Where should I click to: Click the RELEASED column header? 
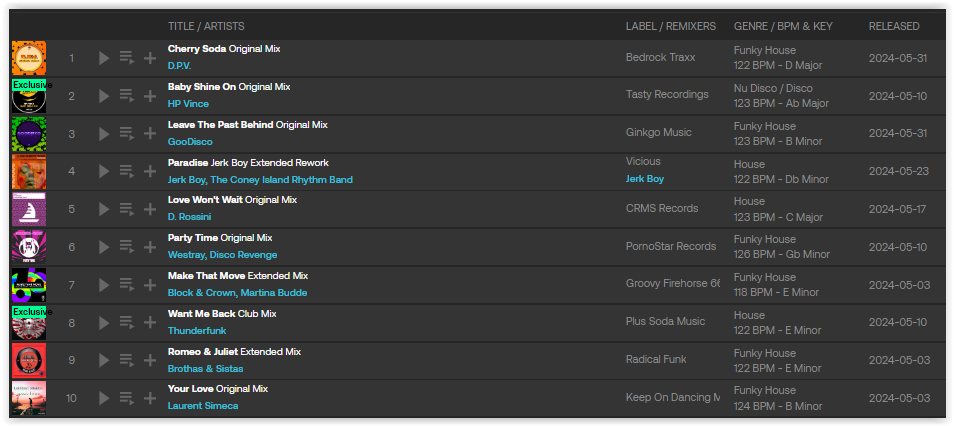click(x=894, y=26)
